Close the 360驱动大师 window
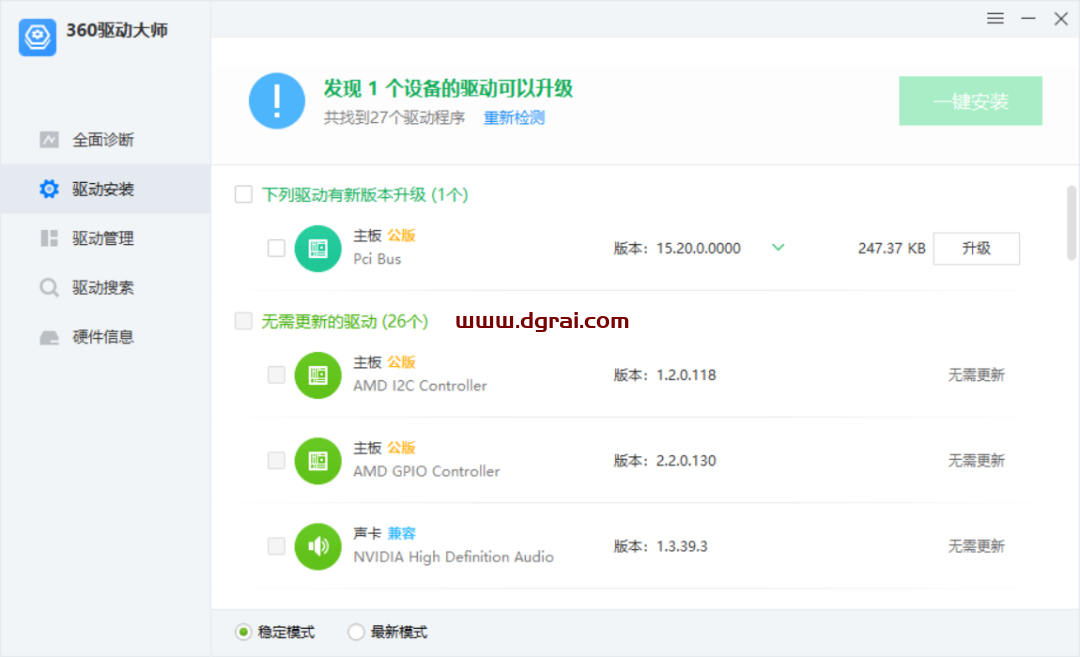1080x657 pixels. (x=1061, y=19)
